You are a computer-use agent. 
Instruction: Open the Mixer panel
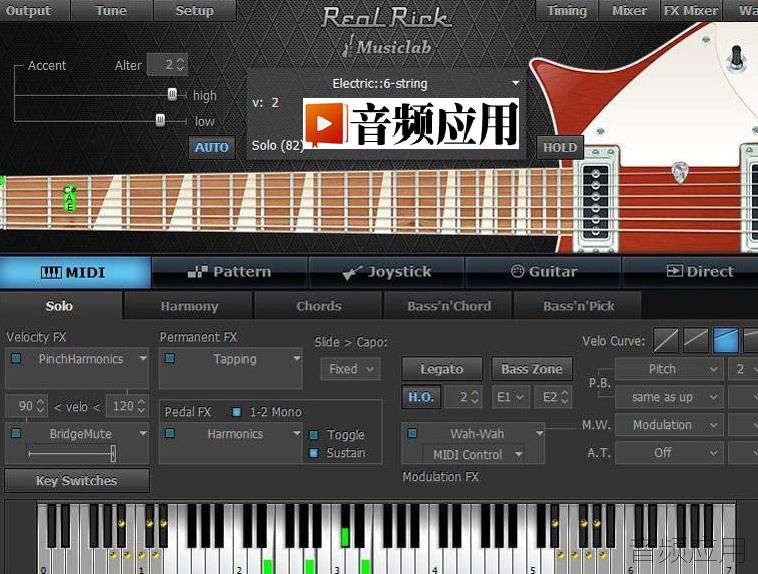pos(629,10)
